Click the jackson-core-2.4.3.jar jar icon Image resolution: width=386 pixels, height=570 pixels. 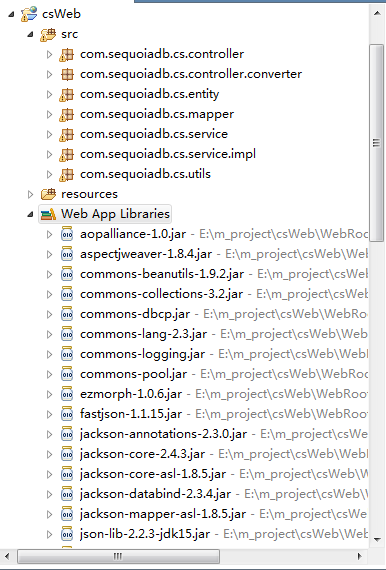67,454
